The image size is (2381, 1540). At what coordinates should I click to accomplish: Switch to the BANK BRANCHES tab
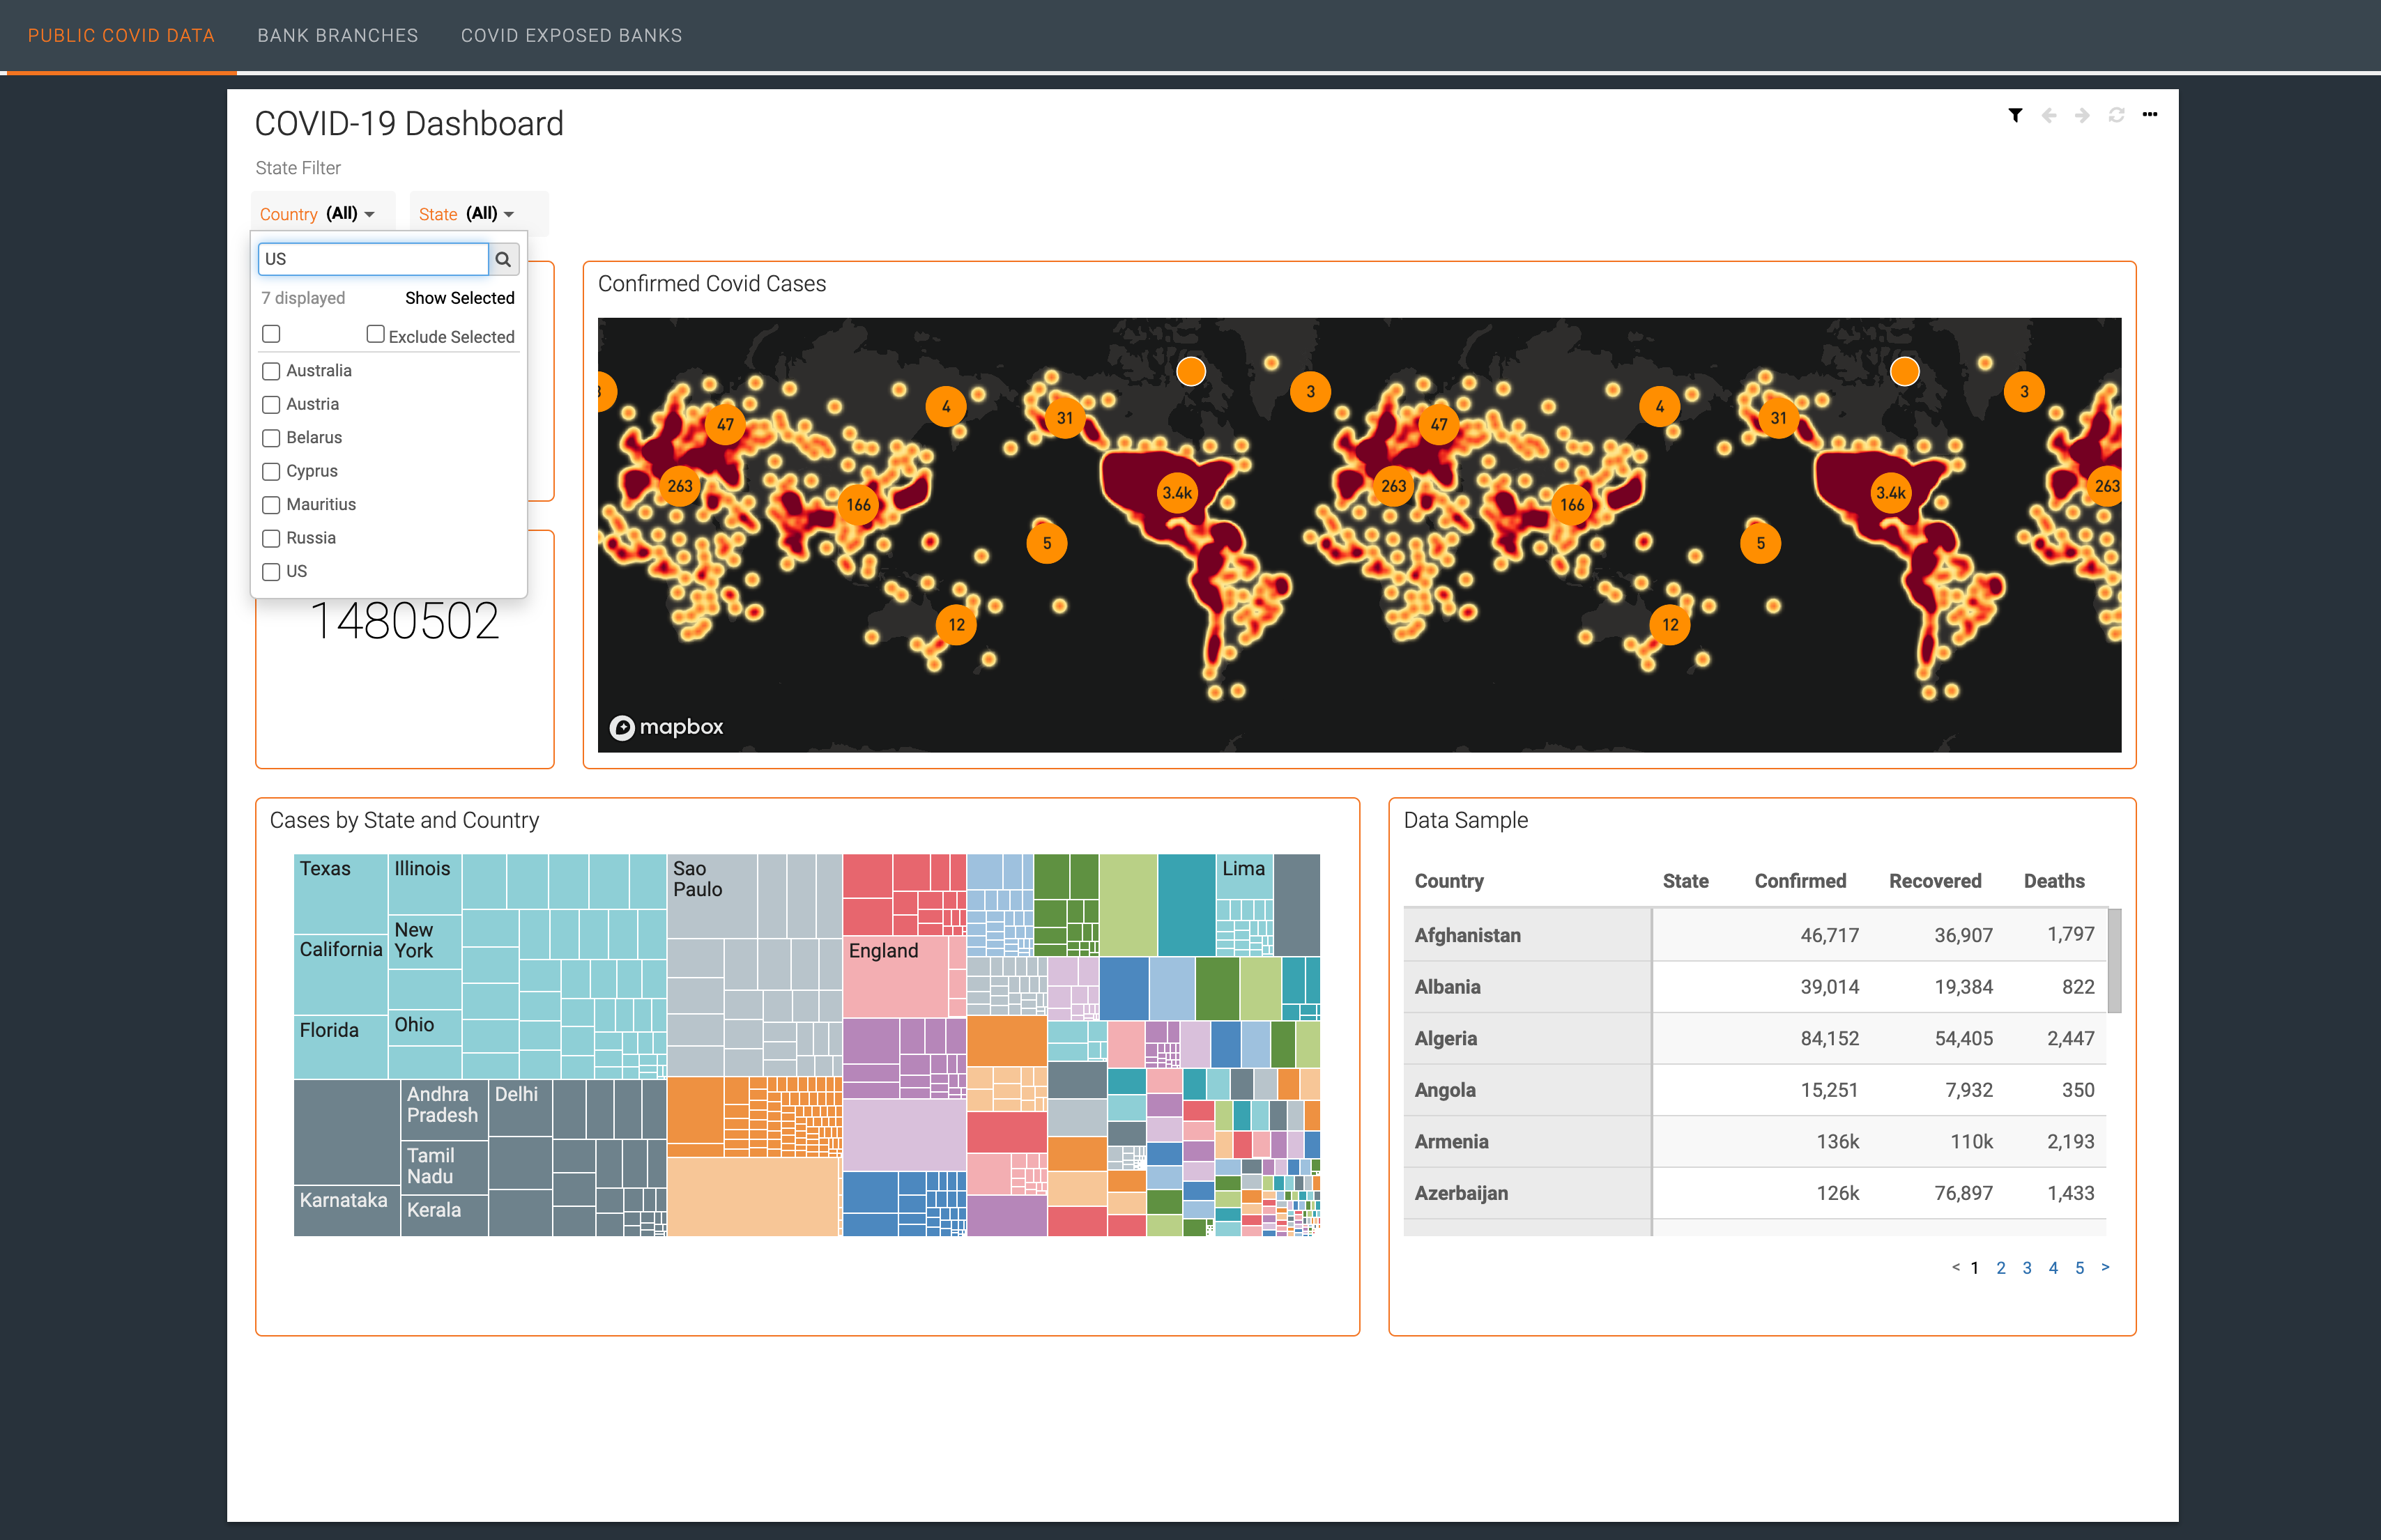coord(338,35)
